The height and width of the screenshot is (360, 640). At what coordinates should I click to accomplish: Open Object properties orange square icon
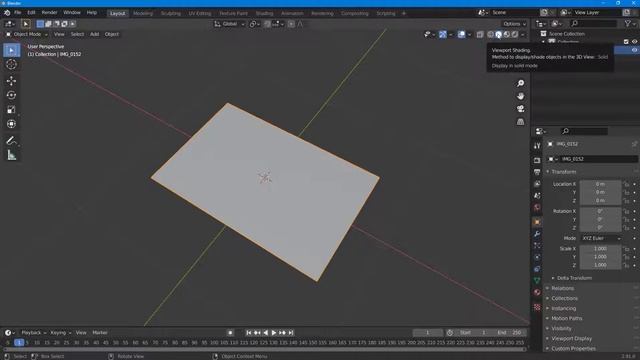point(537,222)
